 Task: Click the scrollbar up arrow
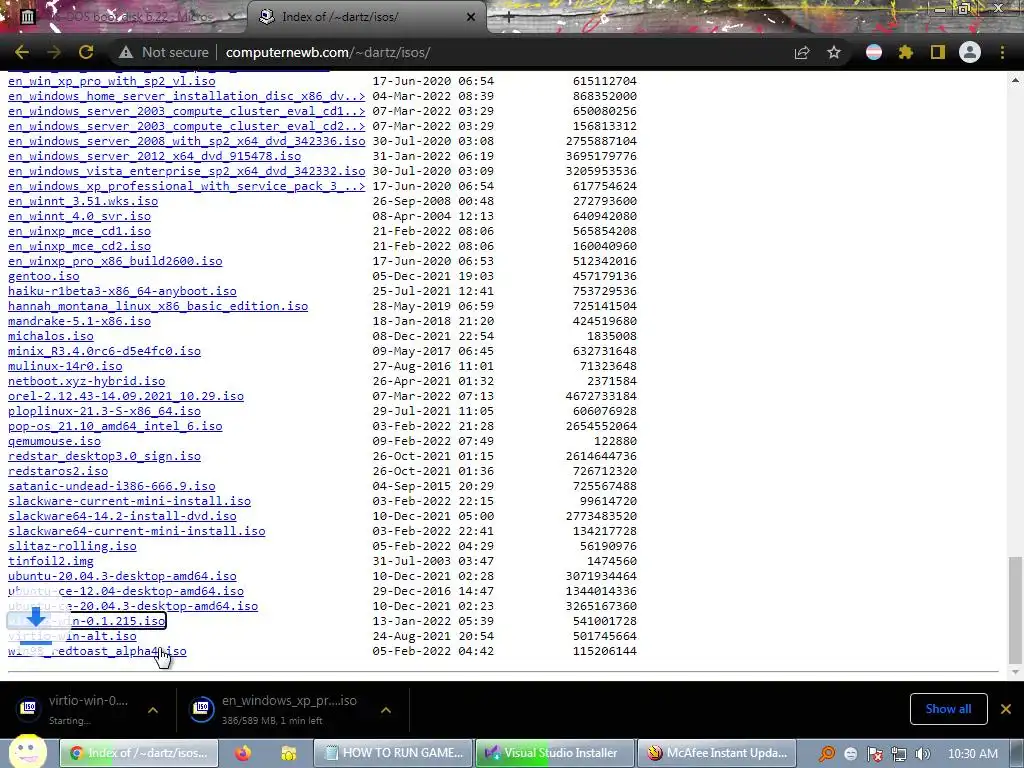coord(1014,80)
